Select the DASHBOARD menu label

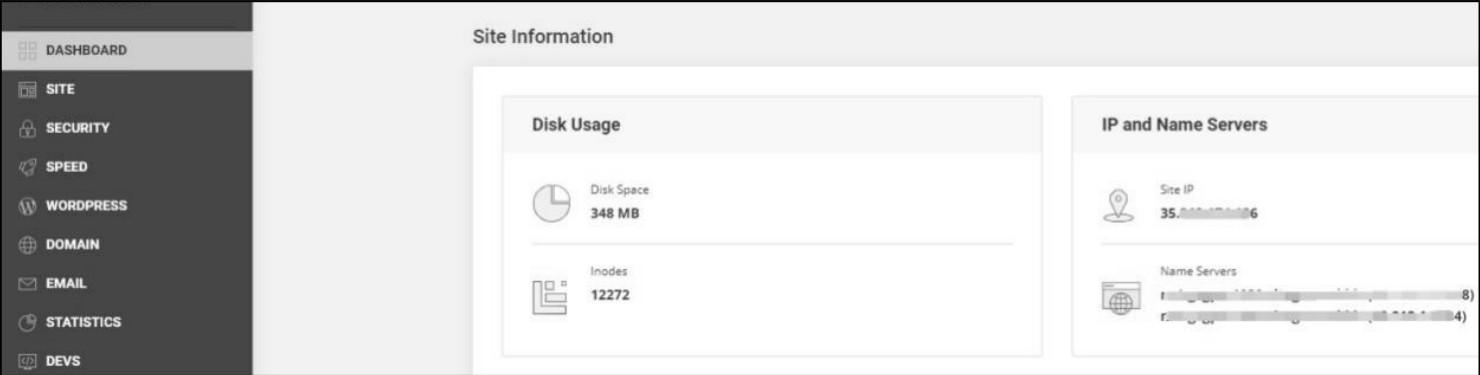[86, 50]
